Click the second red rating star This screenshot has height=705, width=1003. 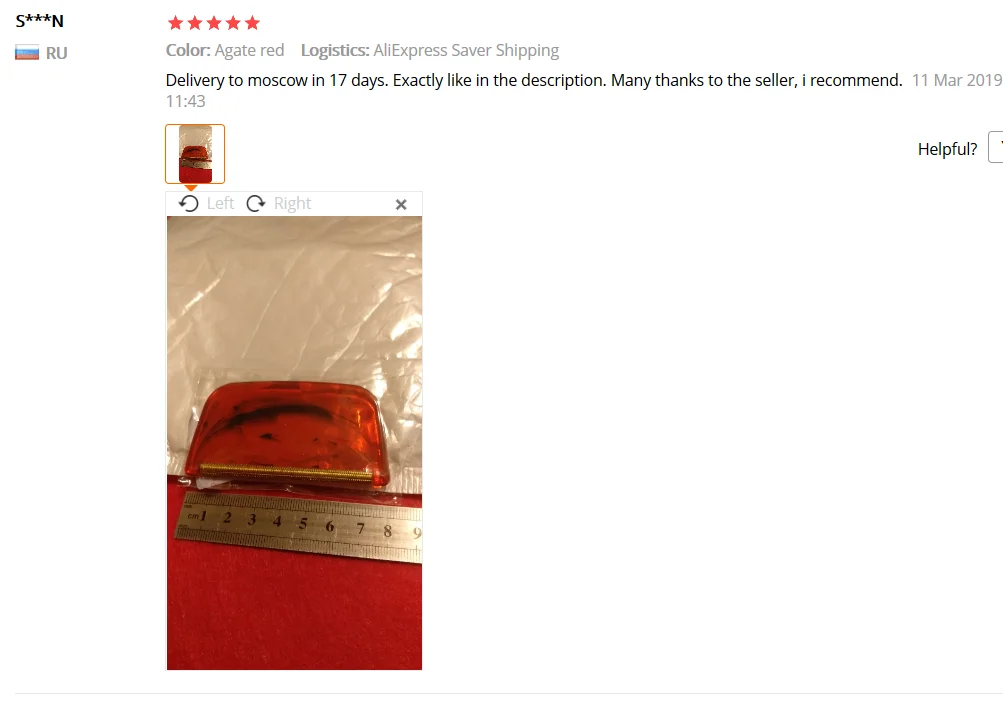tap(194, 24)
